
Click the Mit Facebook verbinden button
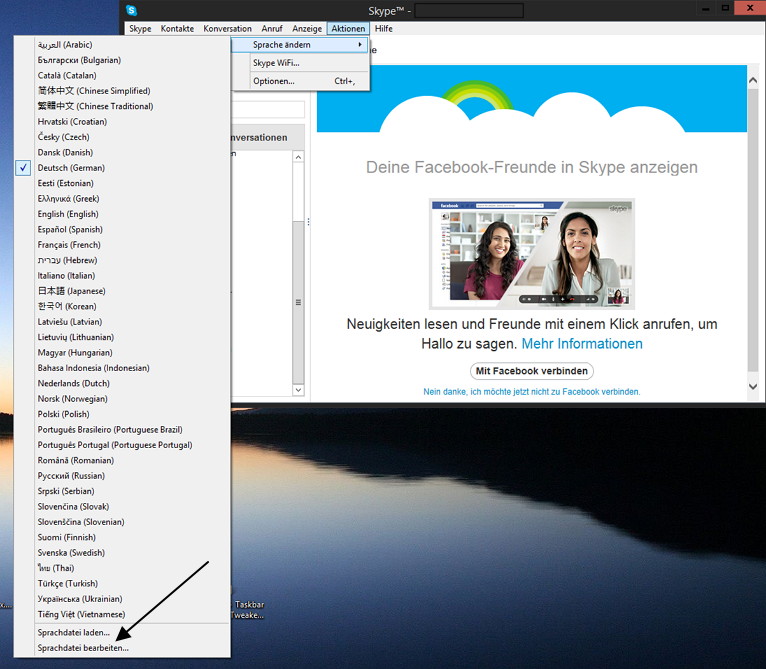click(532, 371)
